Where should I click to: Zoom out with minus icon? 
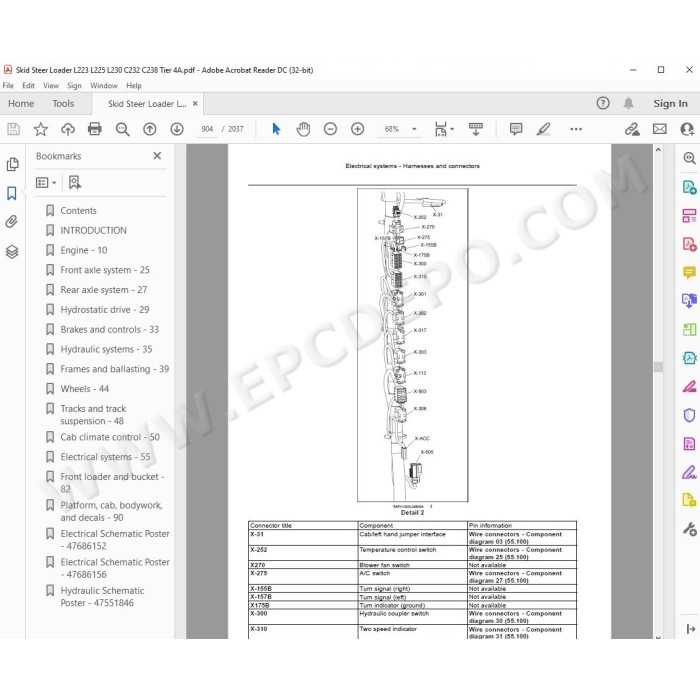330,129
